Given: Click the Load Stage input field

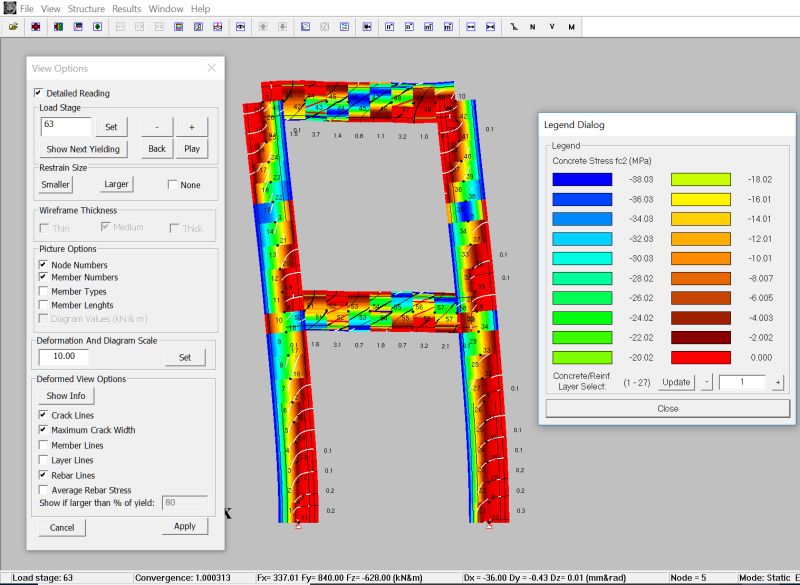Looking at the screenshot, I should coord(66,125).
